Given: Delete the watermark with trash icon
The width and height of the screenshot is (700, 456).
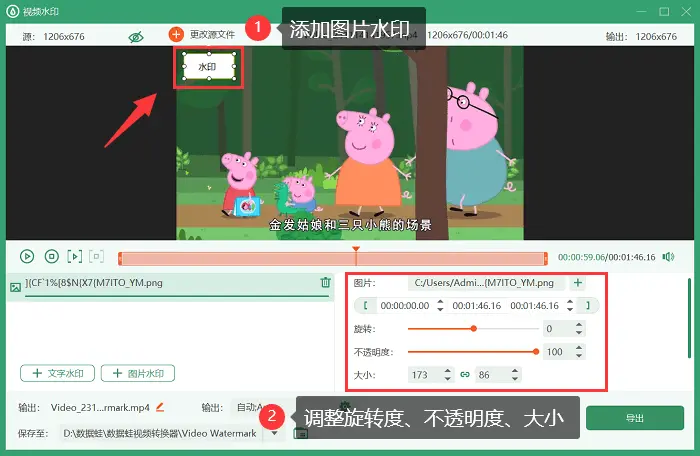Looking at the screenshot, I should click(325, 282).
